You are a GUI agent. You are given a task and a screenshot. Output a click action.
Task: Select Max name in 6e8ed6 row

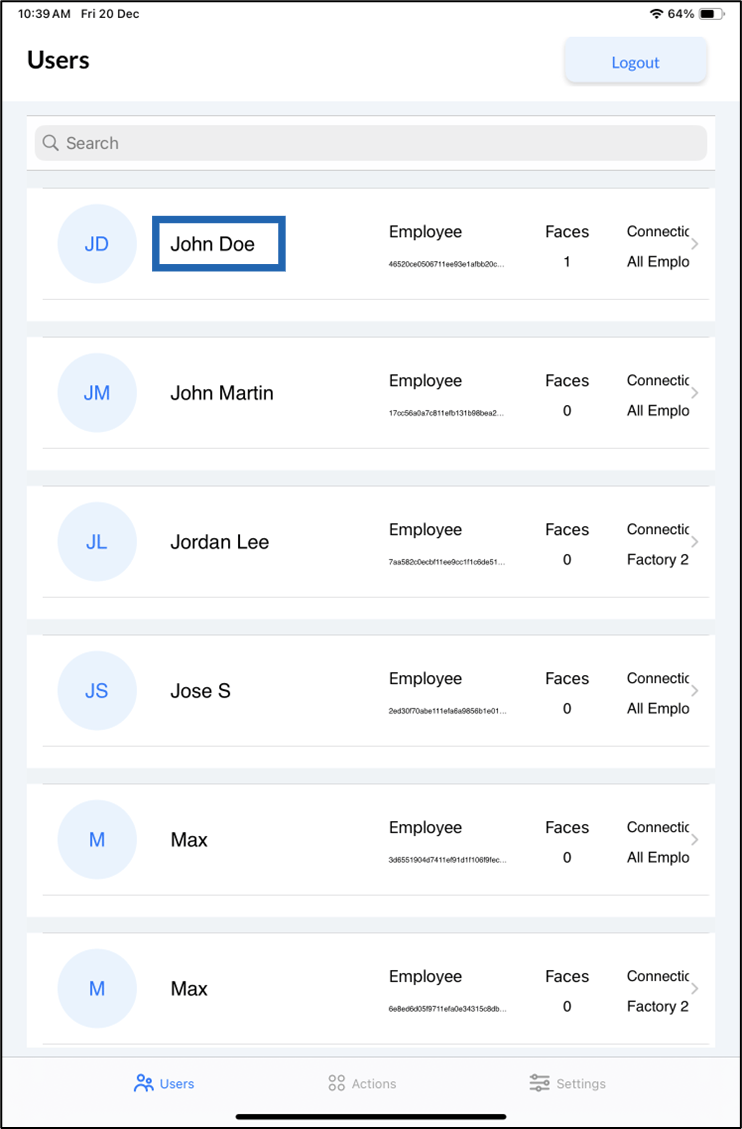coord(189,989)
